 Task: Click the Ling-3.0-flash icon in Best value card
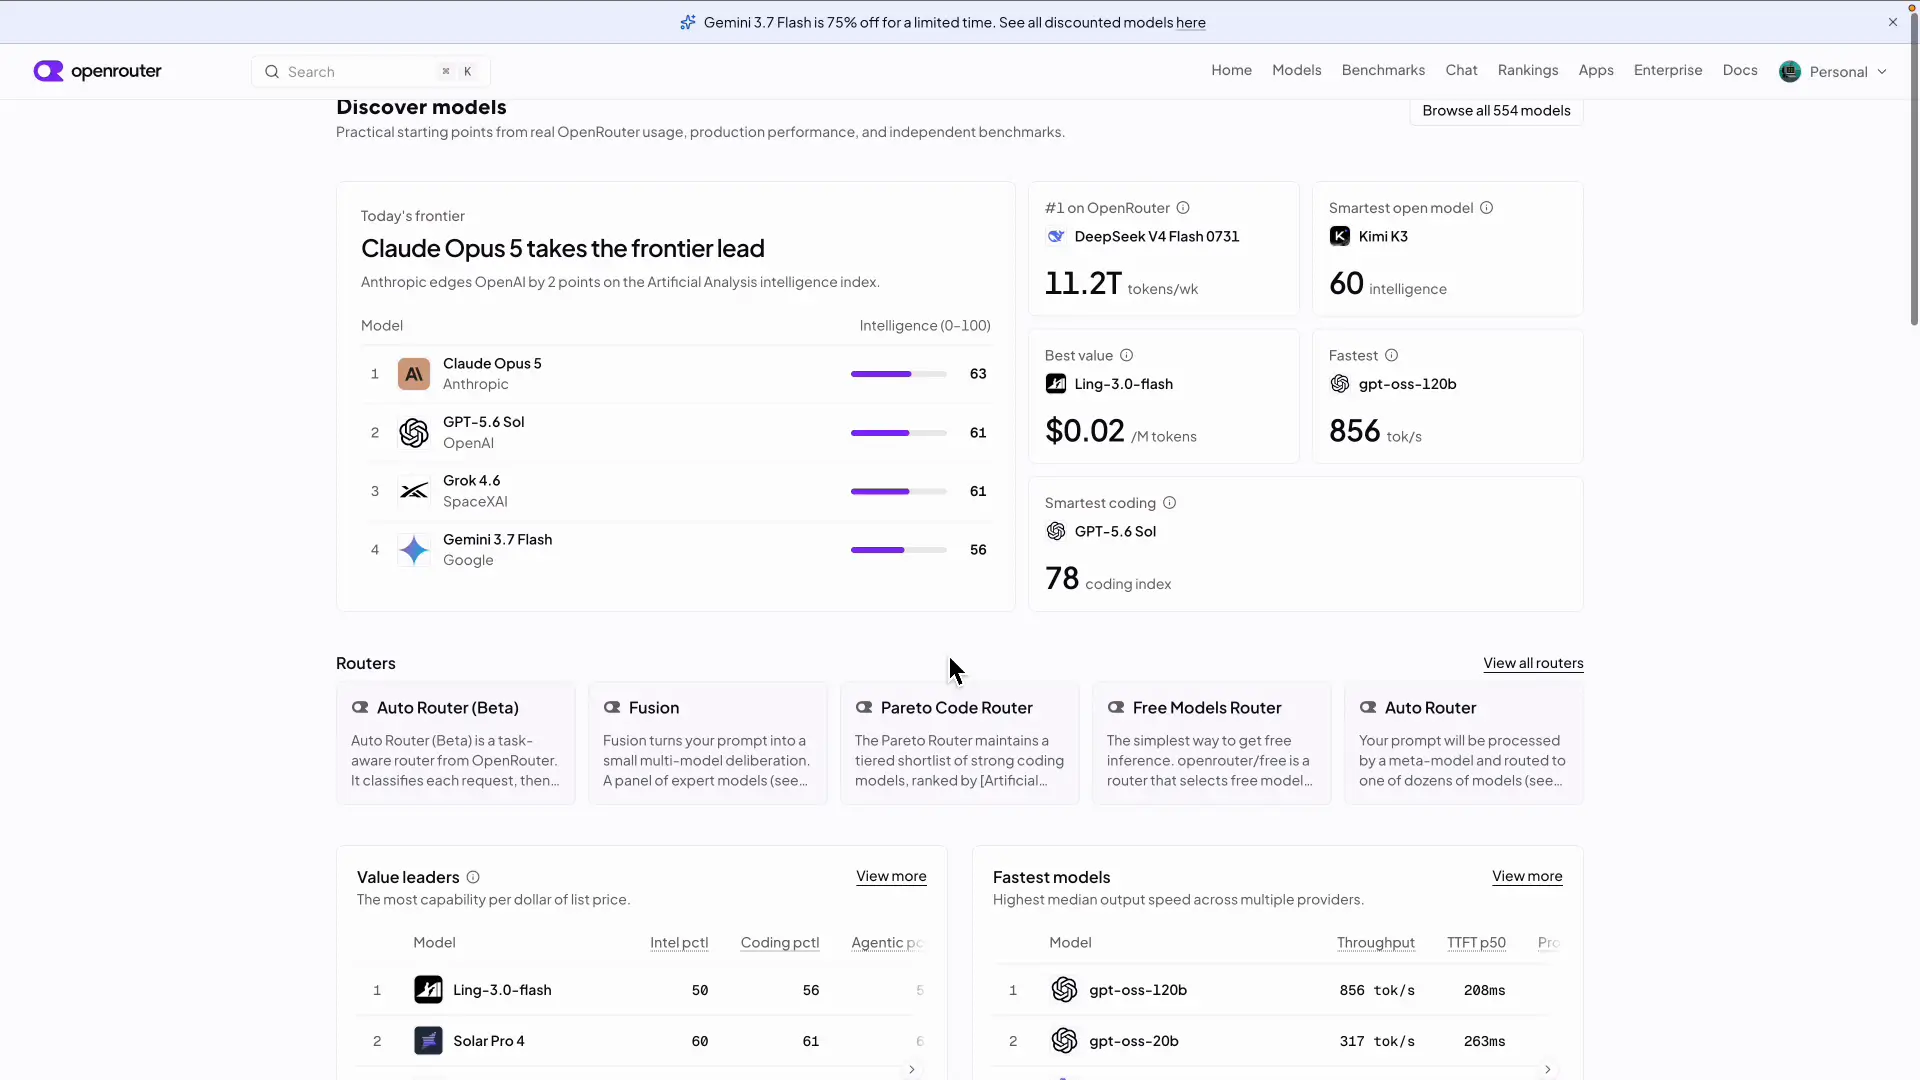pyautogui.click(x=1056, y=384)
